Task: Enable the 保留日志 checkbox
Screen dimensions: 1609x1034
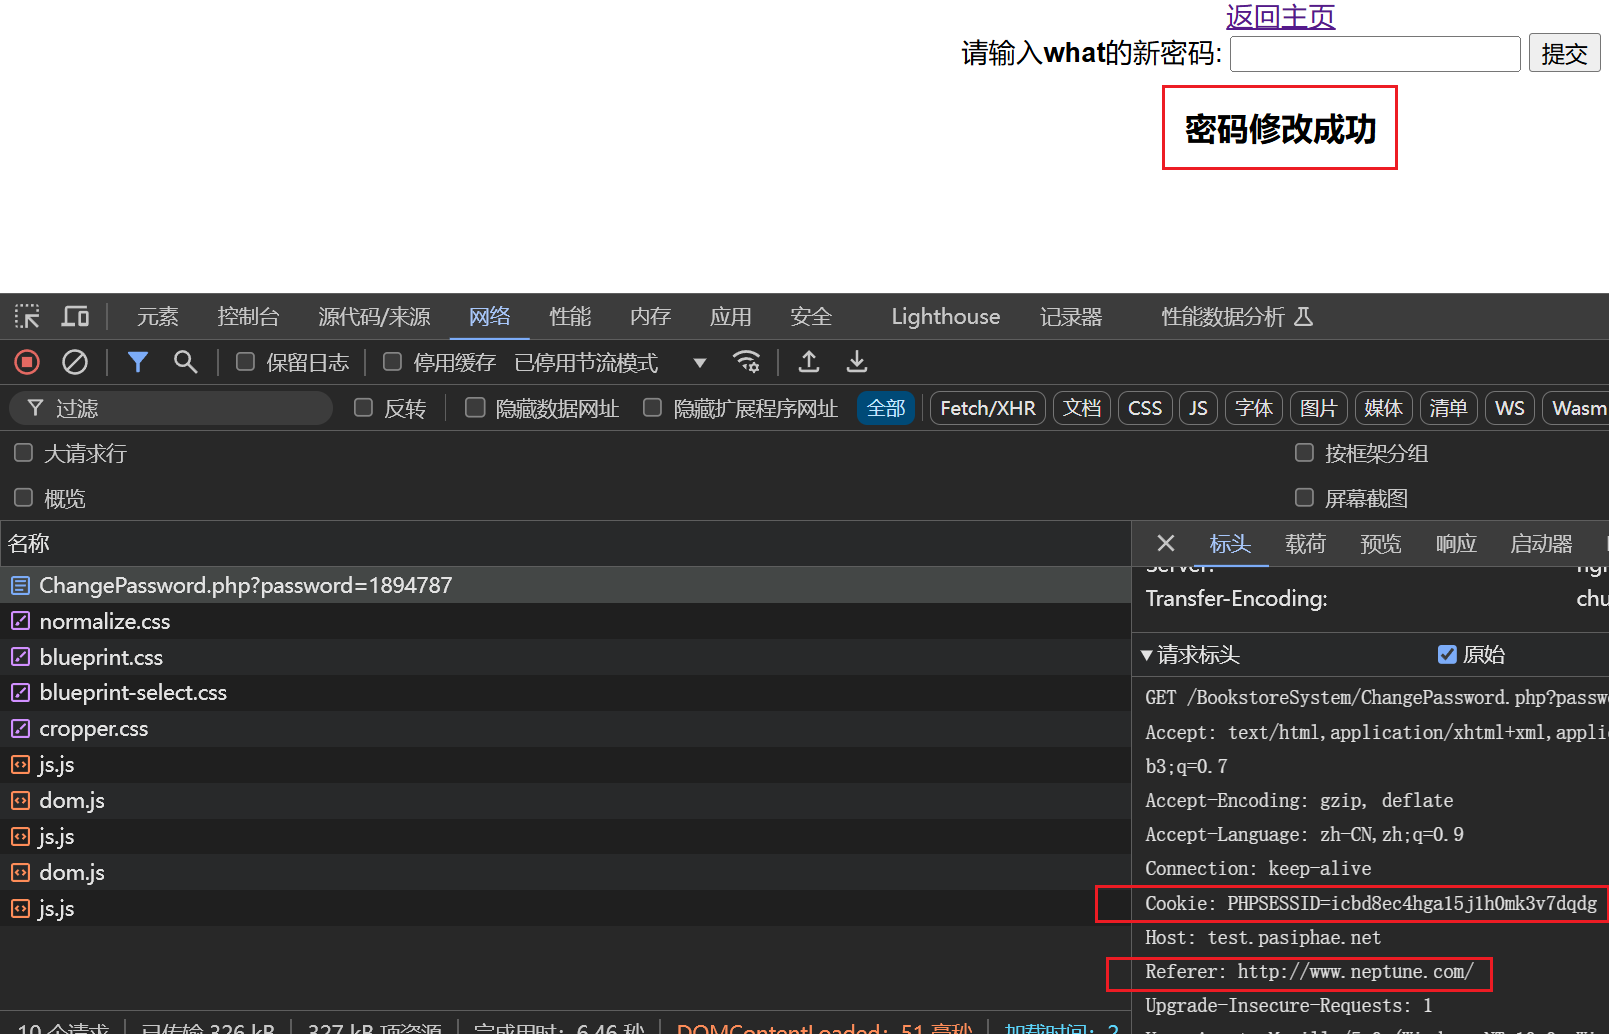Action: [245, 362]
